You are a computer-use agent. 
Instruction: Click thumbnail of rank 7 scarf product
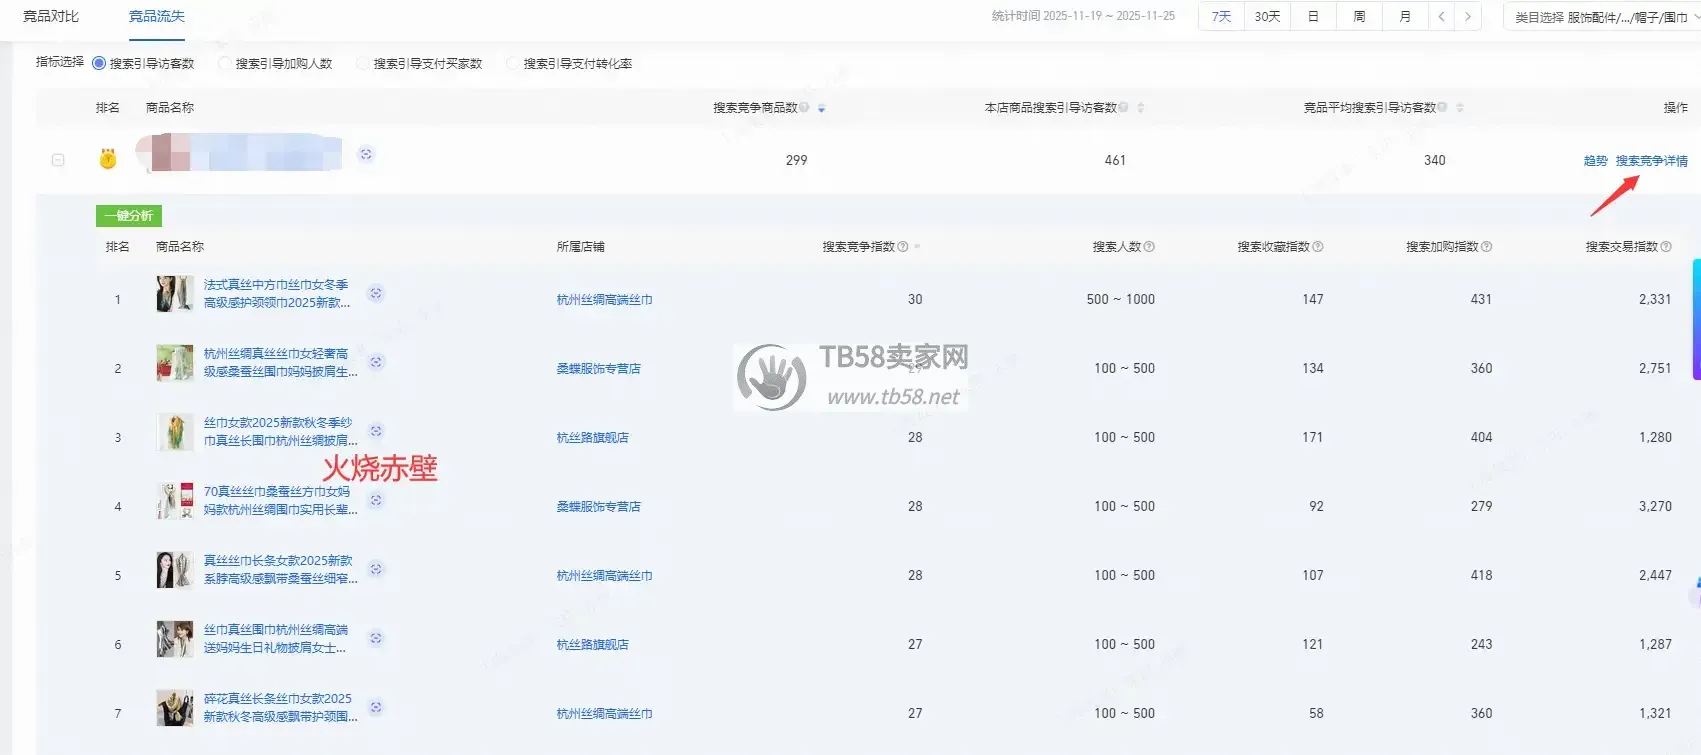pos(175,708)
